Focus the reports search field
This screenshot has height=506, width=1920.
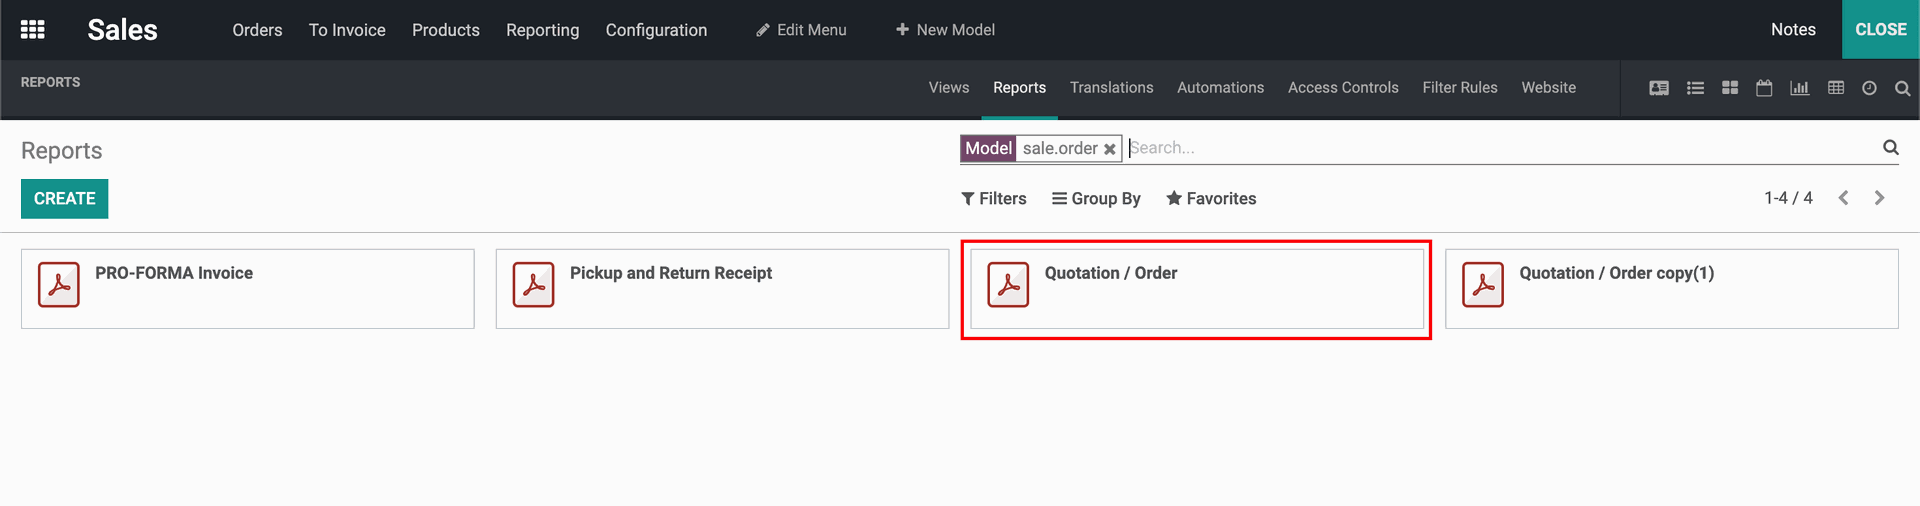[x=1500, y=148]
